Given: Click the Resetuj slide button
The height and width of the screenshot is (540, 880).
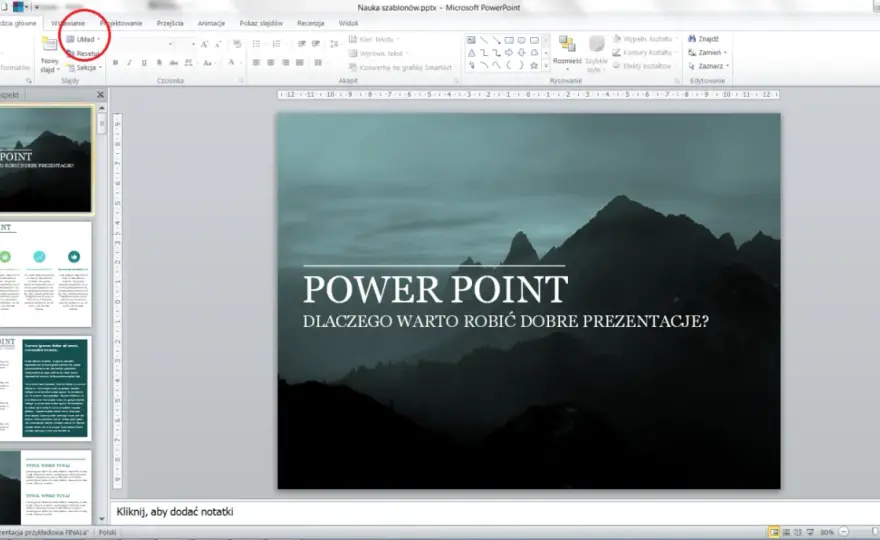Looking at the screenshot, I should pyautogui.click(x=82, y=53).
